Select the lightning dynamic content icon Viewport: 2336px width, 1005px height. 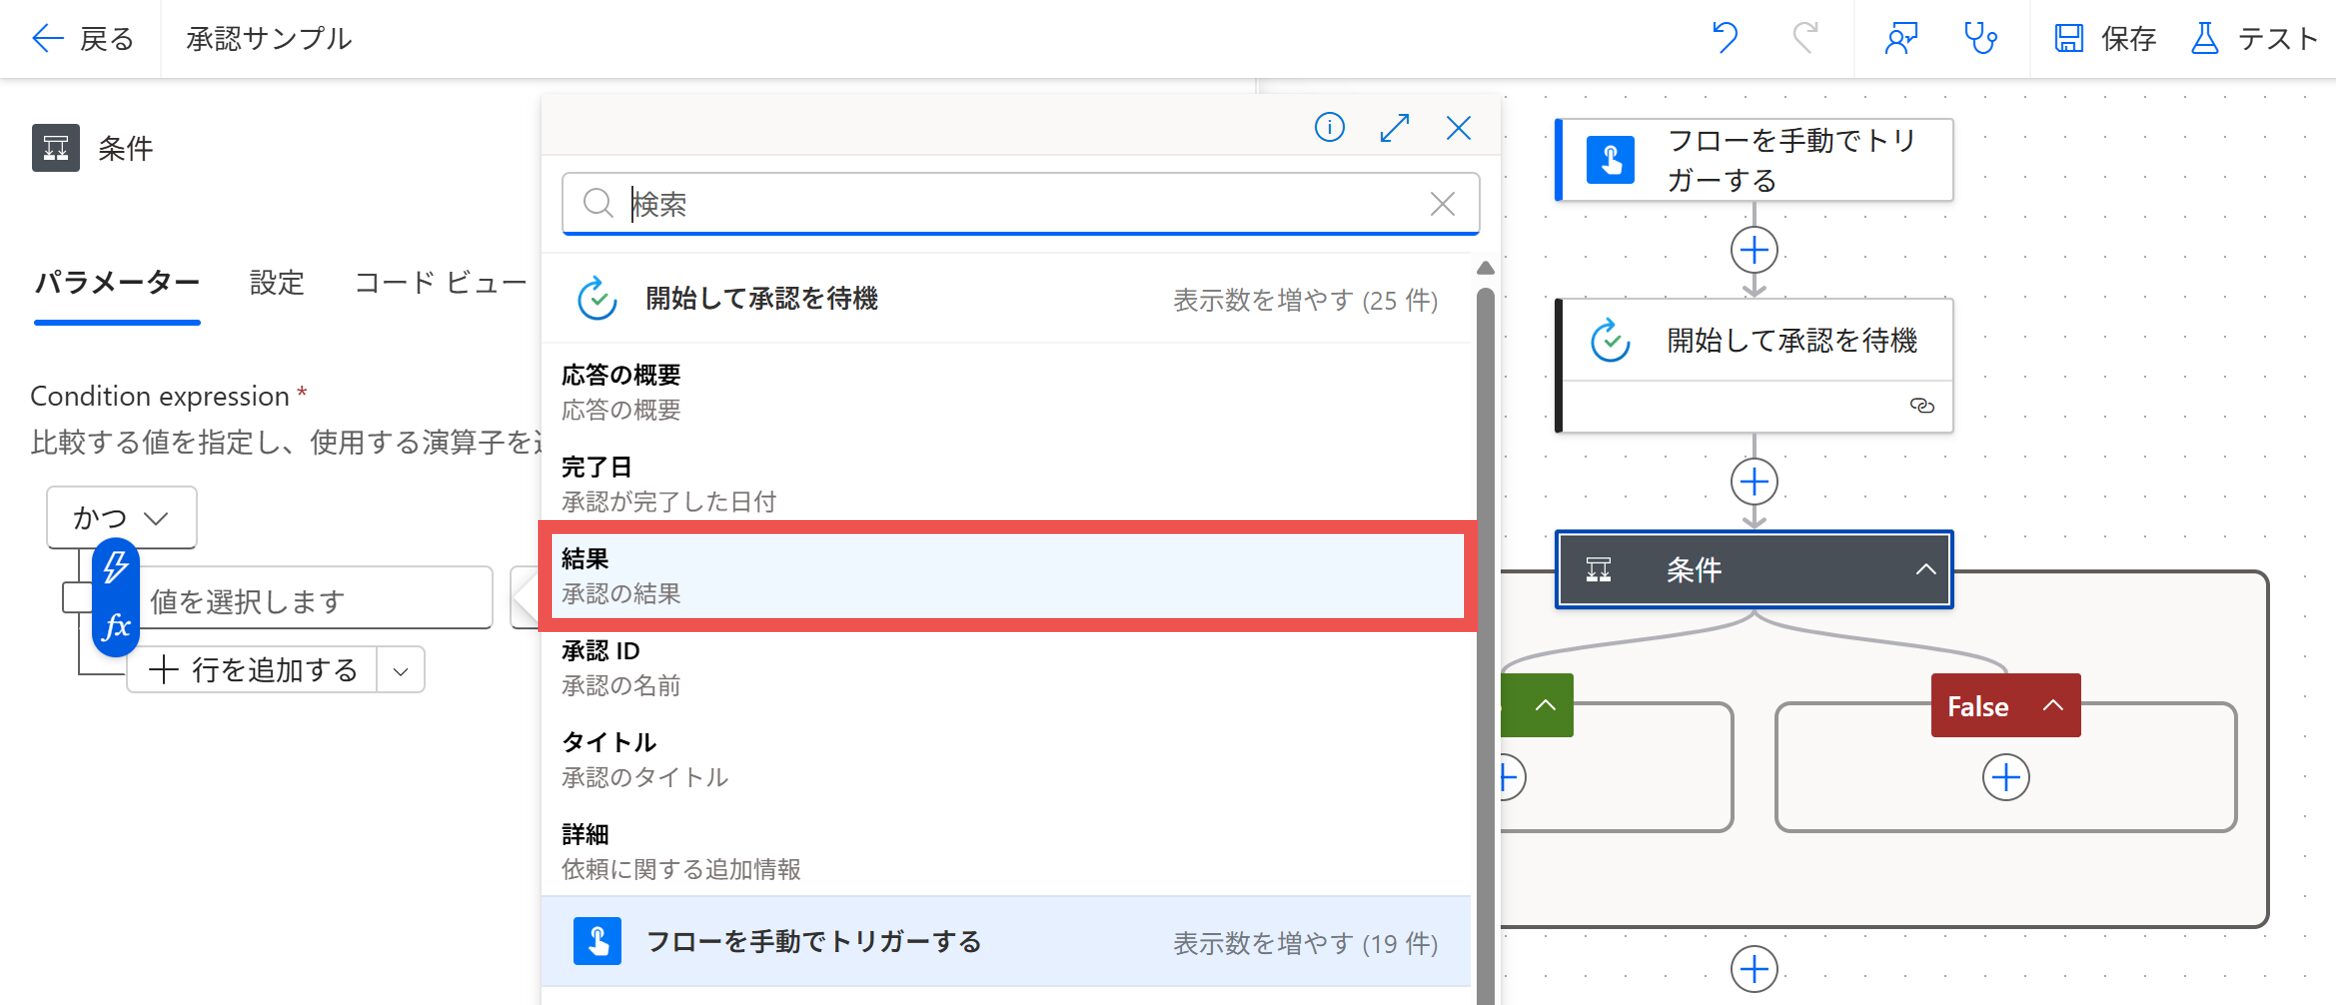click(x=116, y=565)
